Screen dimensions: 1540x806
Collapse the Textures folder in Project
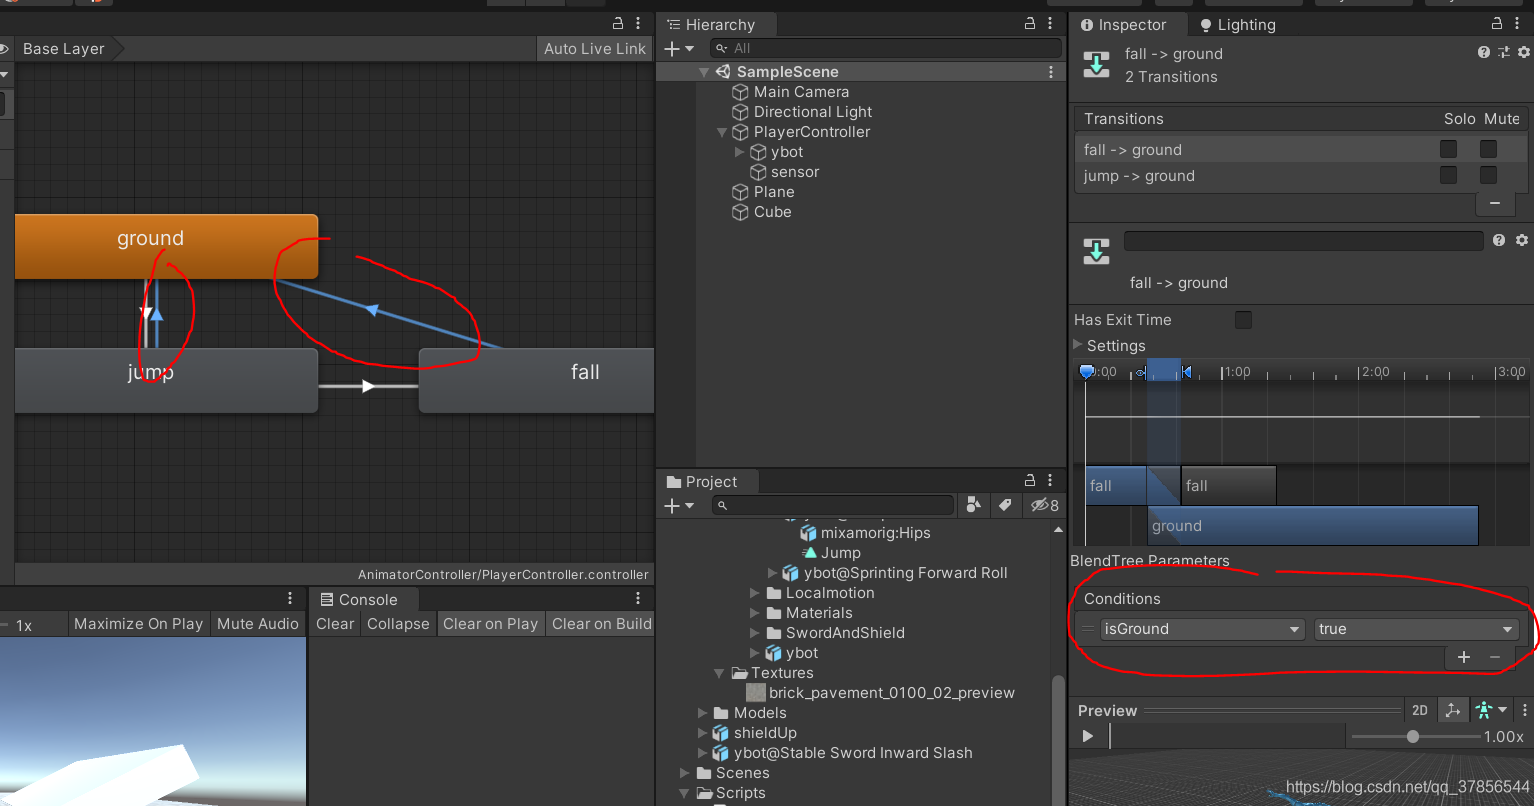coord(719,673)
